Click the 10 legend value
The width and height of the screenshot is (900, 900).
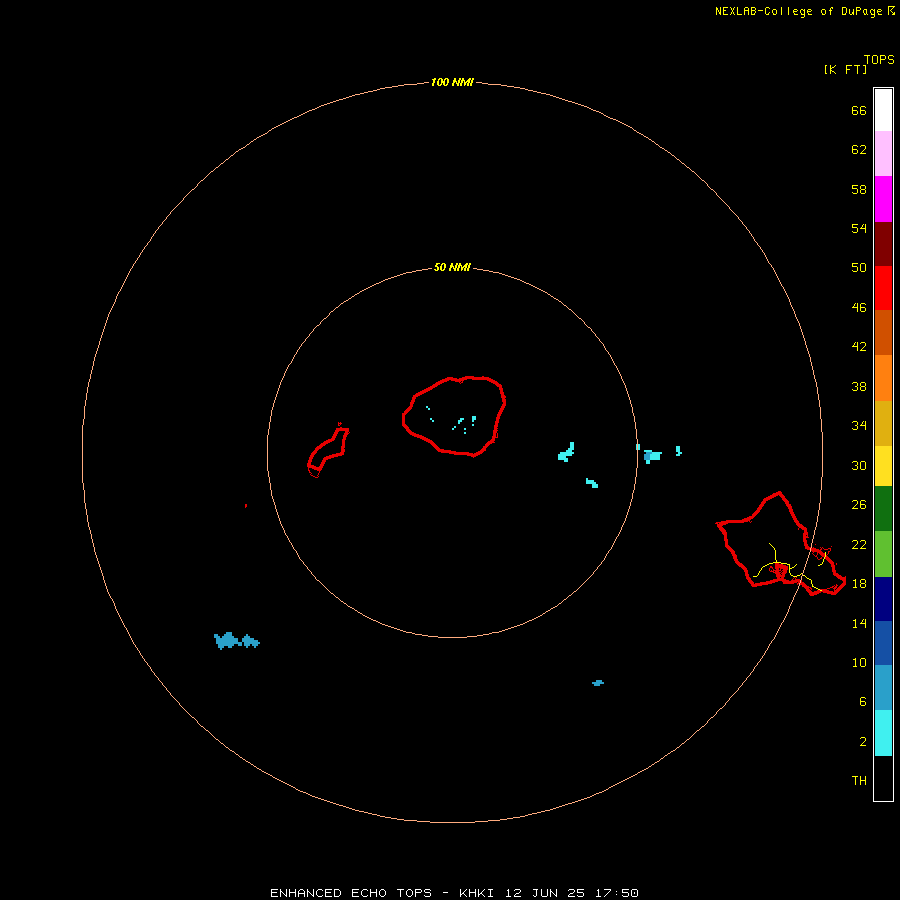click(x=859, y=662)
